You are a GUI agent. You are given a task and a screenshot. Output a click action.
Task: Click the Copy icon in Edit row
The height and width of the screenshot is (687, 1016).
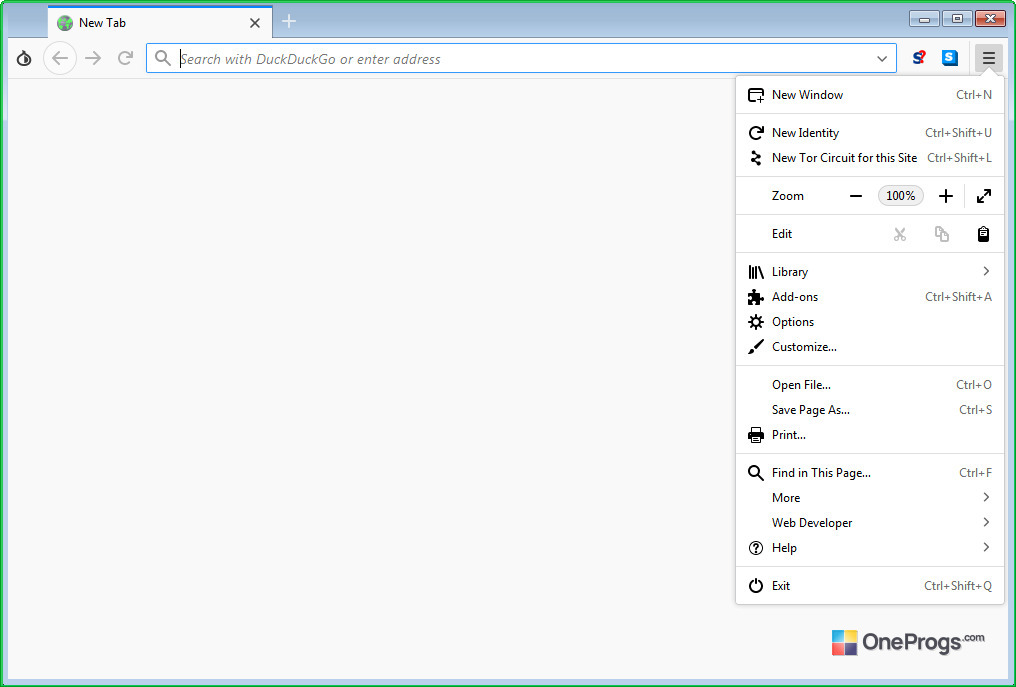coord(941,234)
